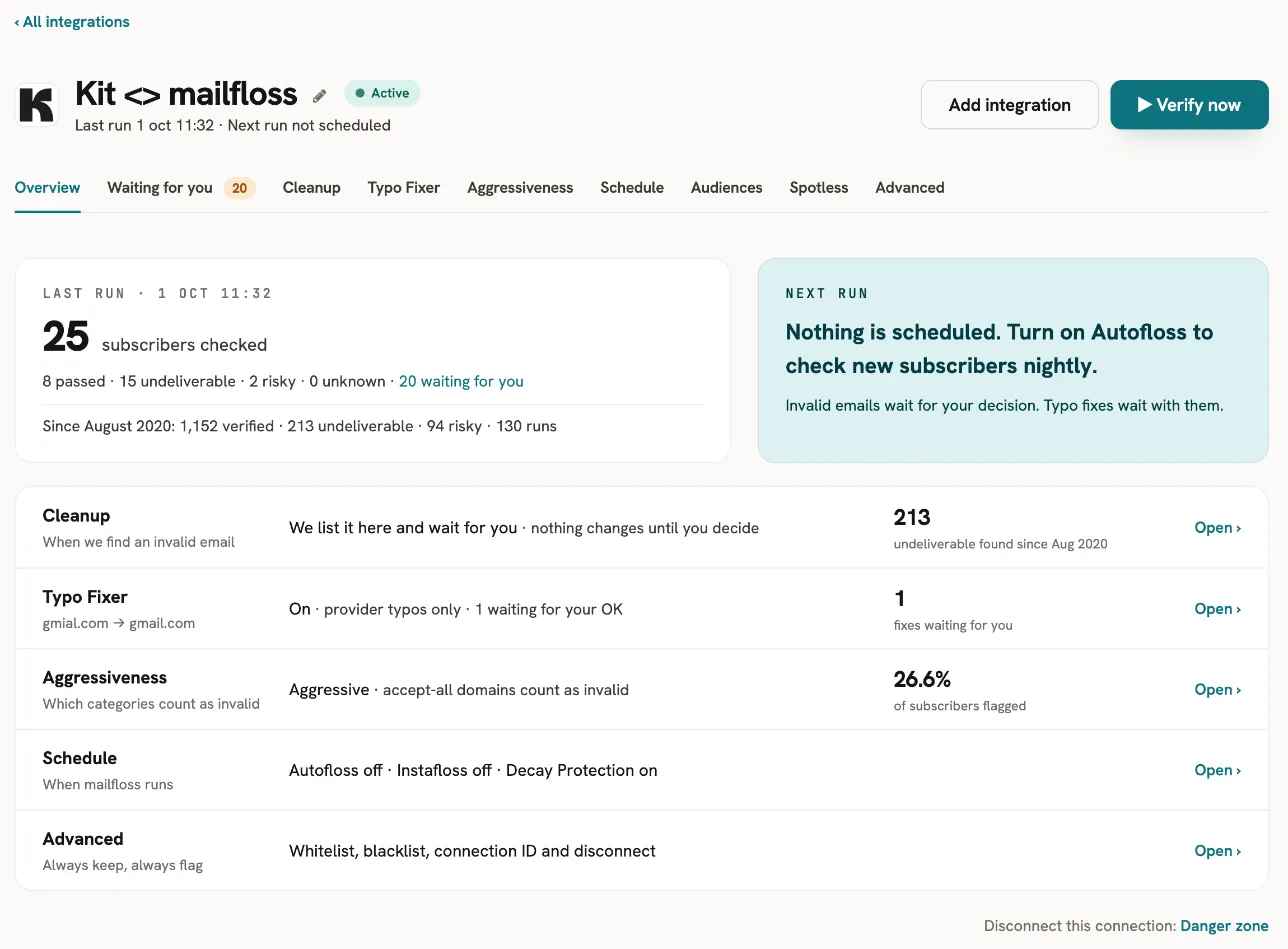
Task: Start verification with Verify now
Action: pos(1189,105)
